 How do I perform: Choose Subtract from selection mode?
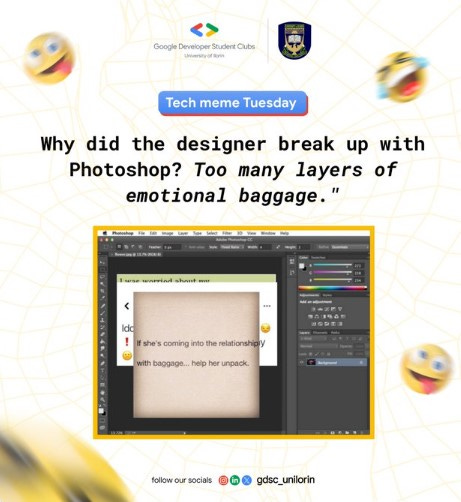tap(133, 247)
